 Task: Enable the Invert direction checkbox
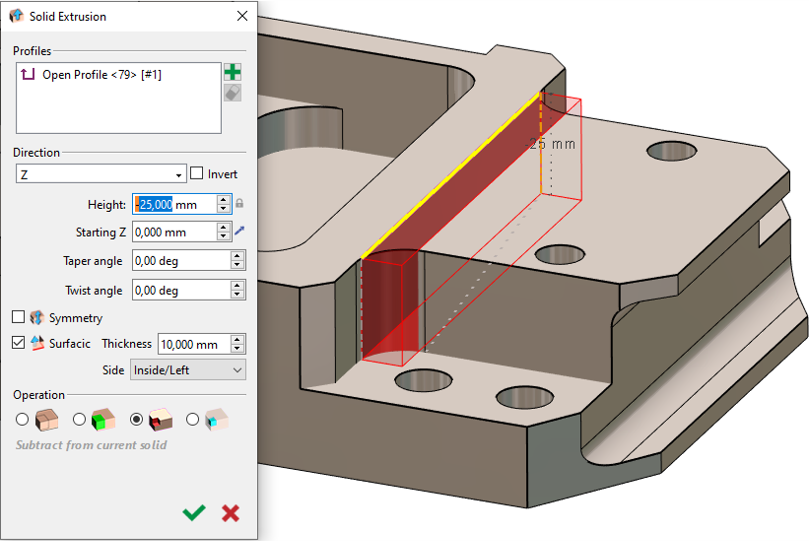coord(197,174)
